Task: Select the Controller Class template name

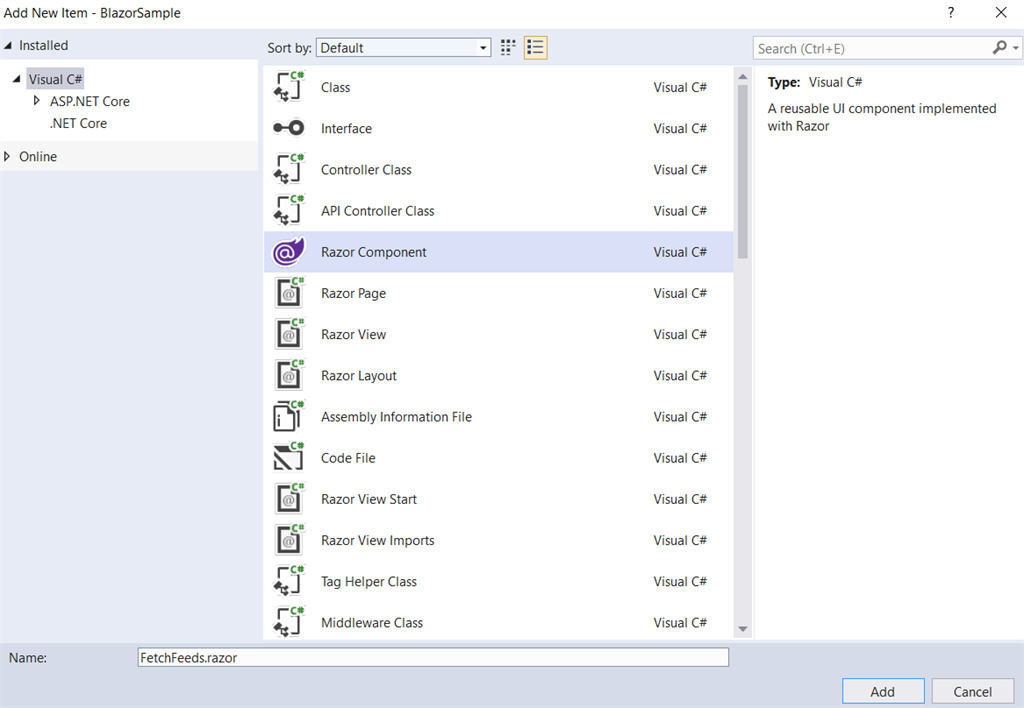Action: coord(366,170)
